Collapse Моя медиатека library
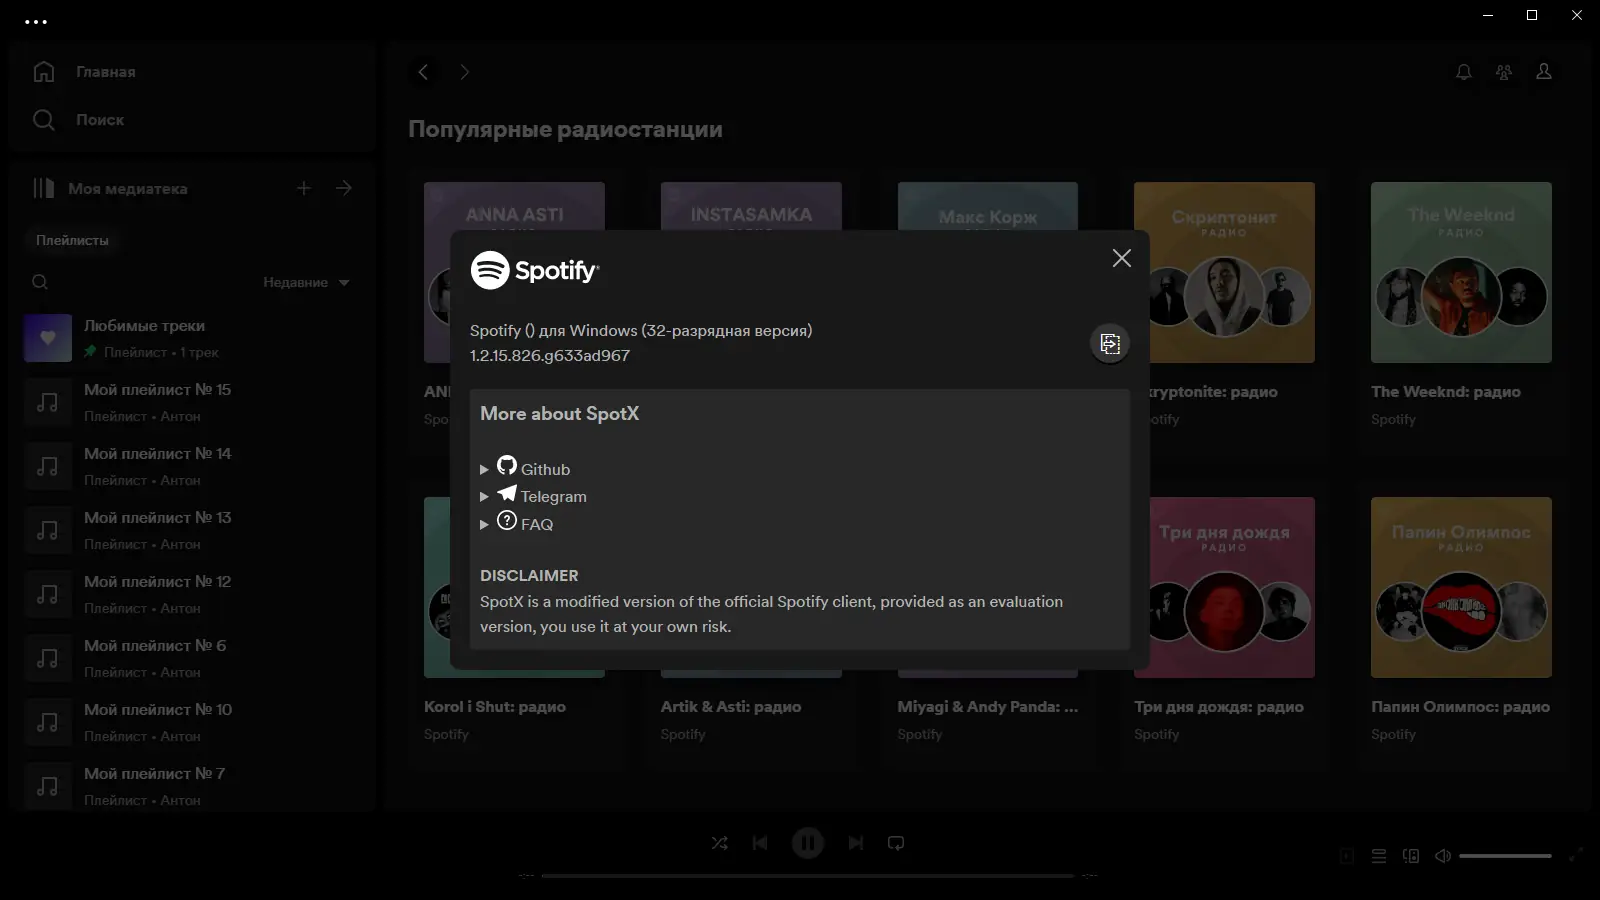 point(43,188)
